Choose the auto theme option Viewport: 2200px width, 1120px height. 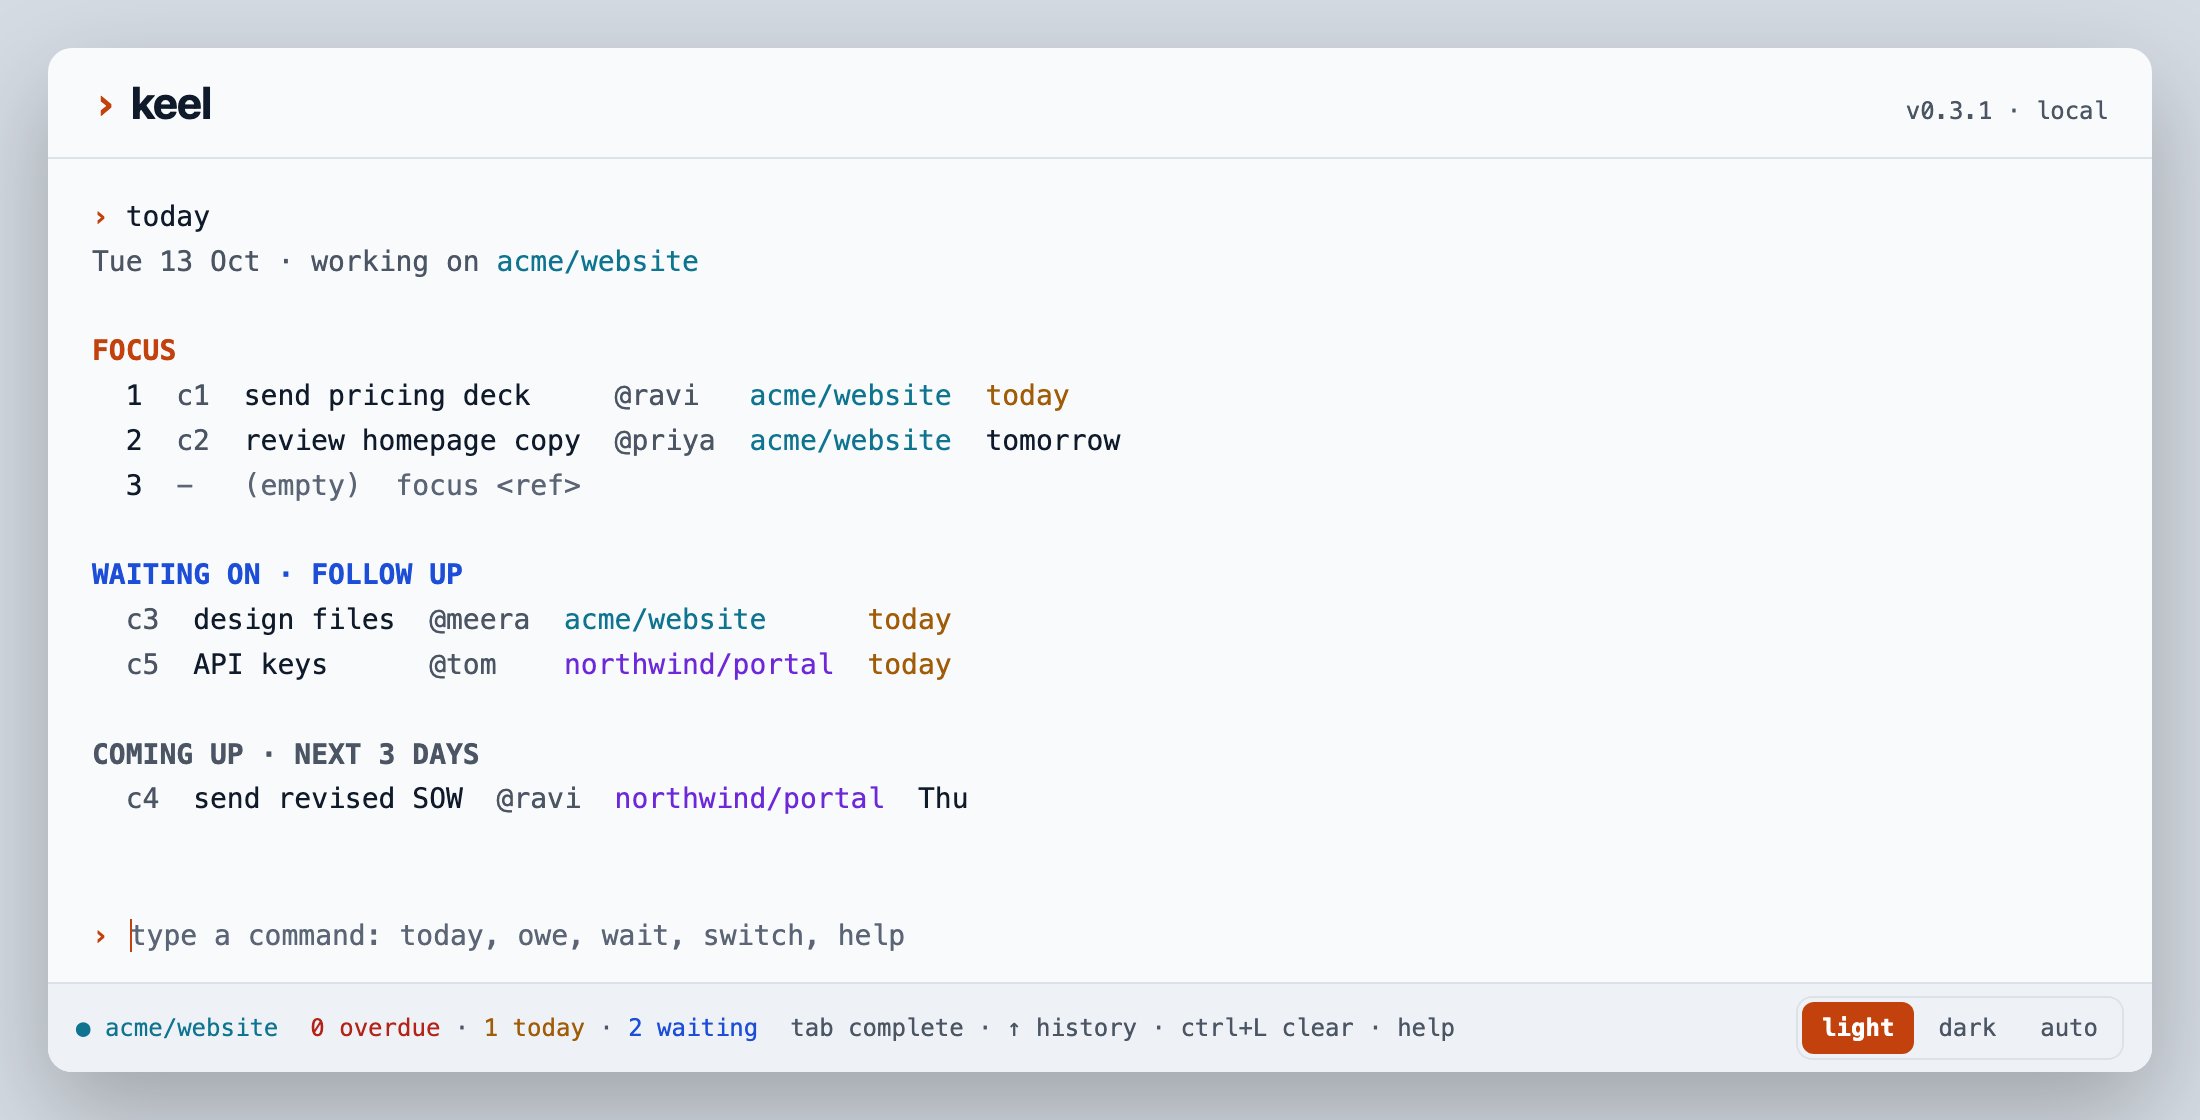[2068, 1027]
